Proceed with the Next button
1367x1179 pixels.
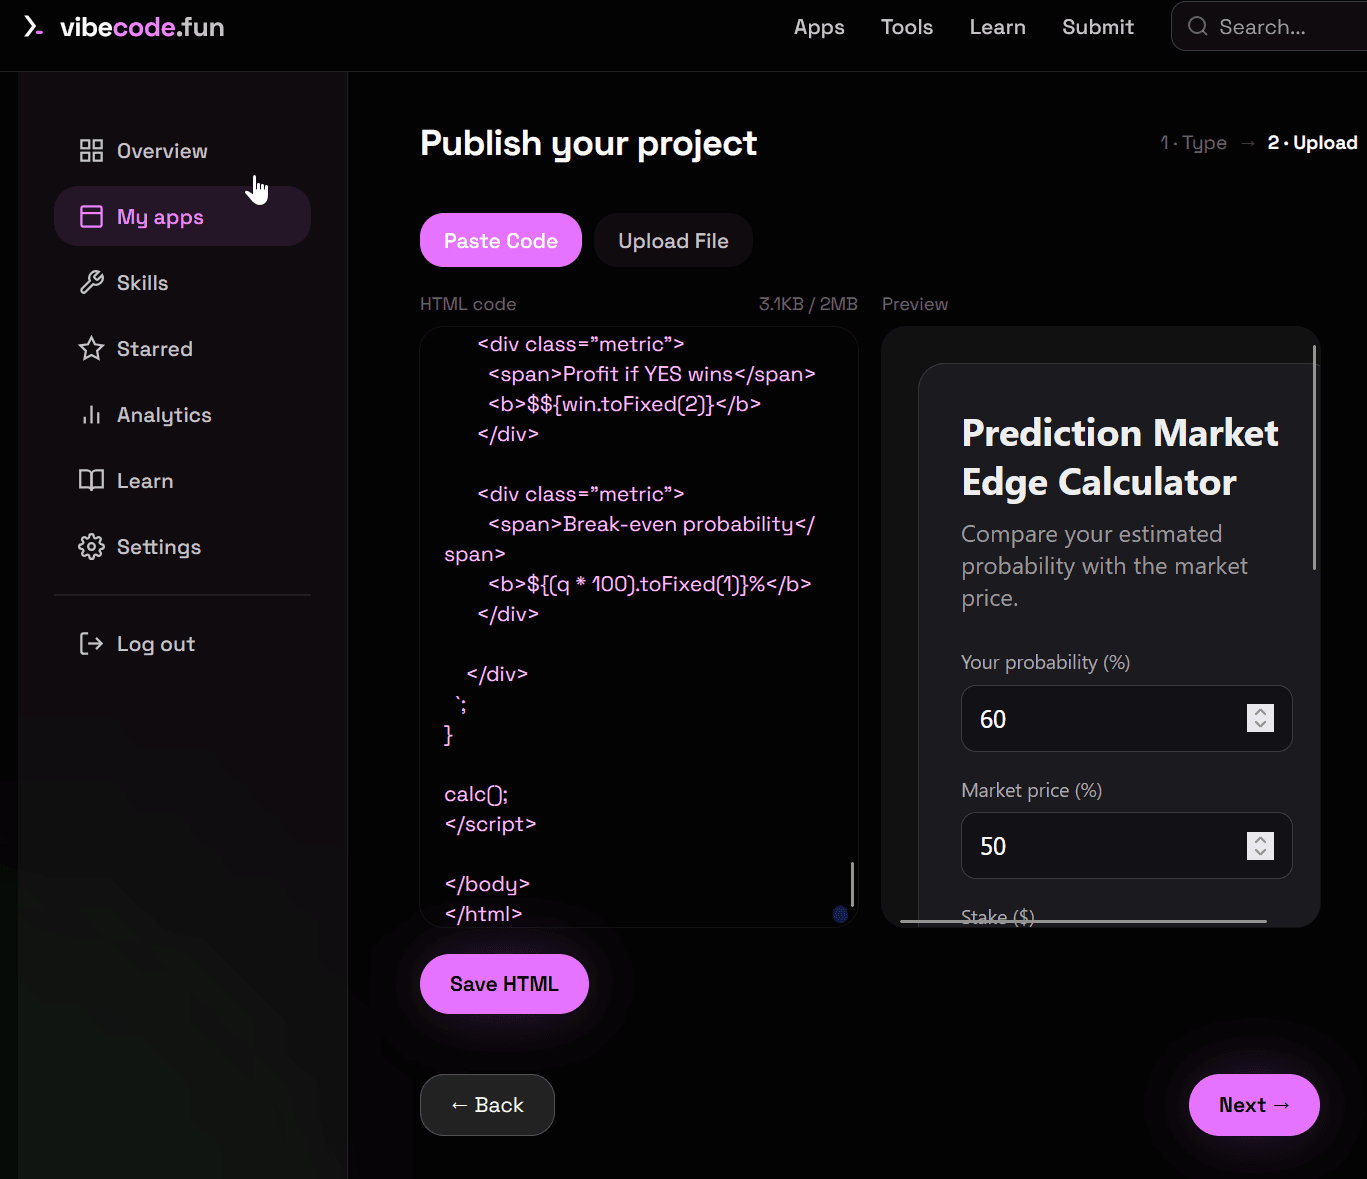pyautogui.click(x=1254, y=1105)
